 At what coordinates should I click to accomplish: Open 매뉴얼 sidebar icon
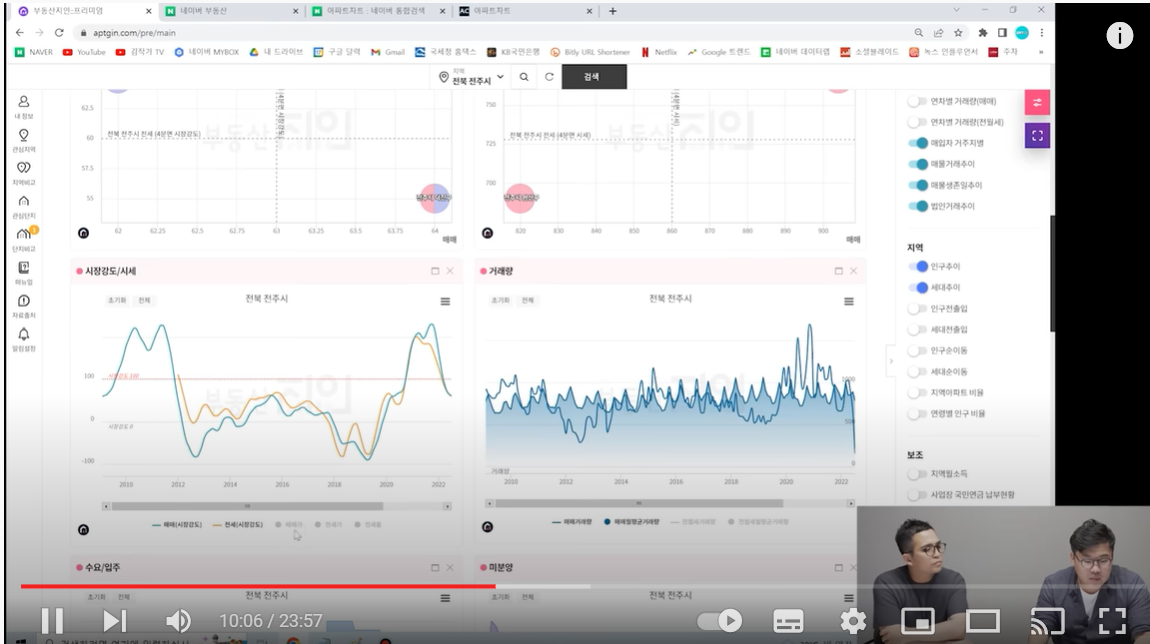coord(23,272)
